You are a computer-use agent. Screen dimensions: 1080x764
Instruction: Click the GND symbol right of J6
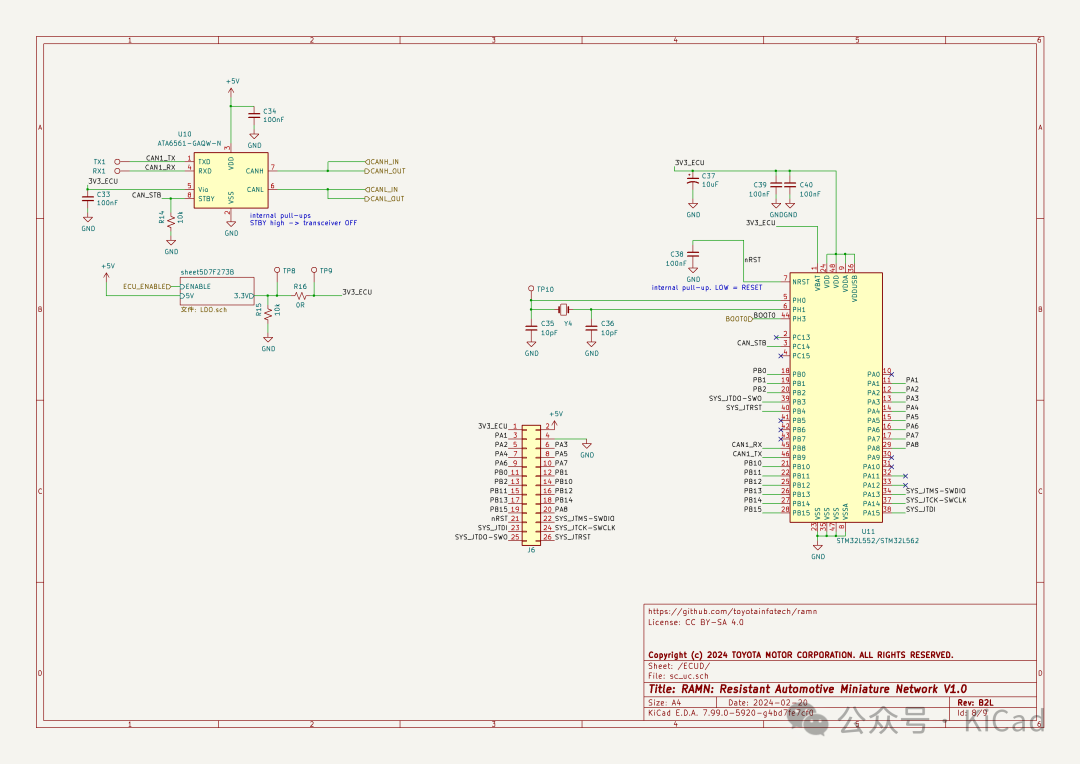tap(587, 450)
